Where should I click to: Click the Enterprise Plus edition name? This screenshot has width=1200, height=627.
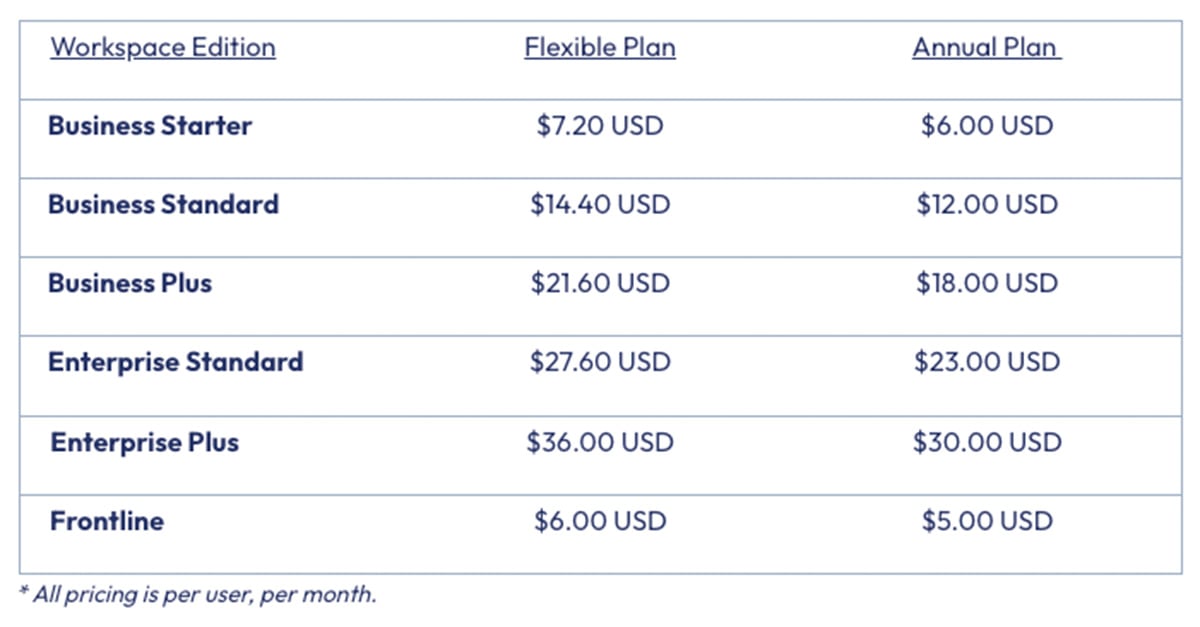point(145,442)
